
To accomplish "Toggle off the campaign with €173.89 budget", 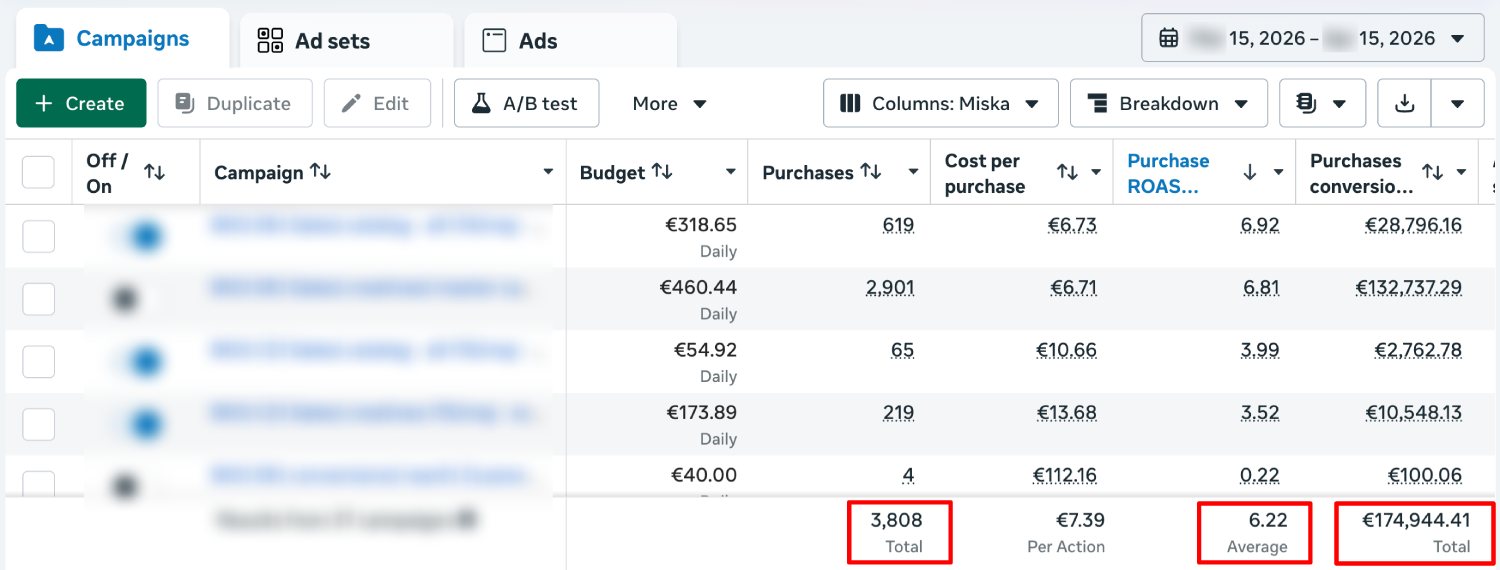I will coord(138,425).
